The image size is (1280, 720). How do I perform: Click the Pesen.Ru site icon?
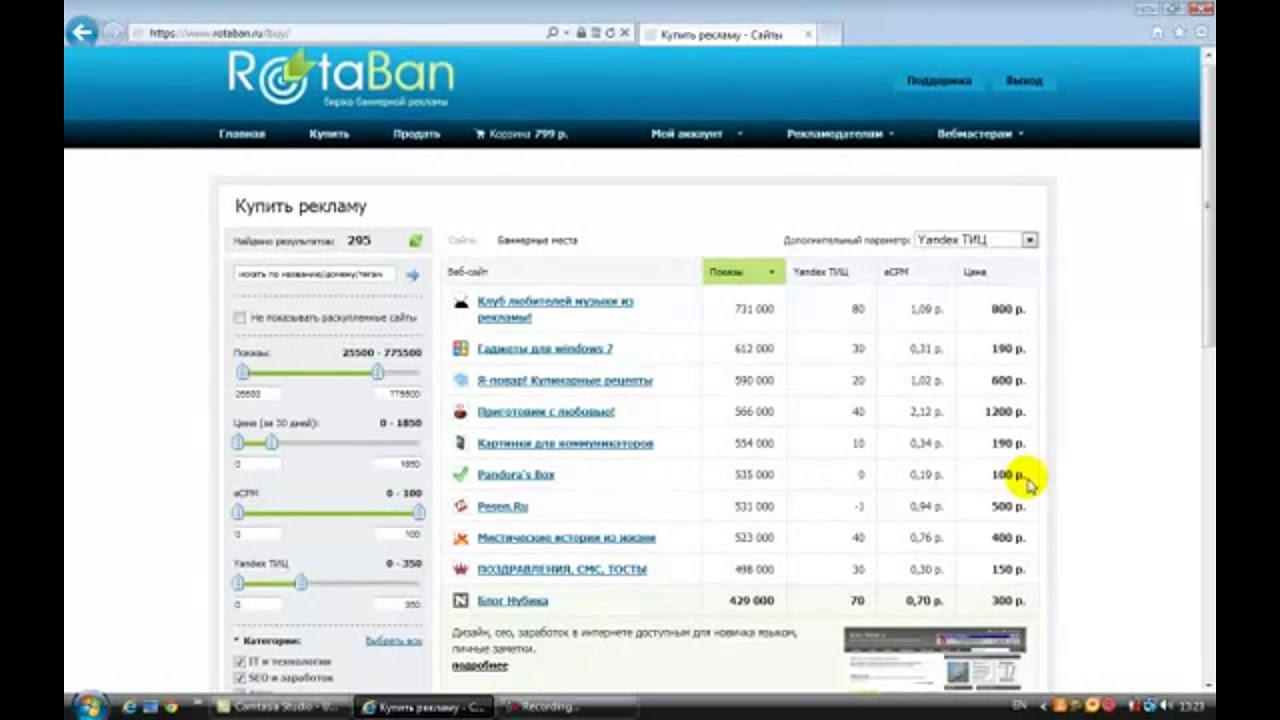[x=461, y=506]
